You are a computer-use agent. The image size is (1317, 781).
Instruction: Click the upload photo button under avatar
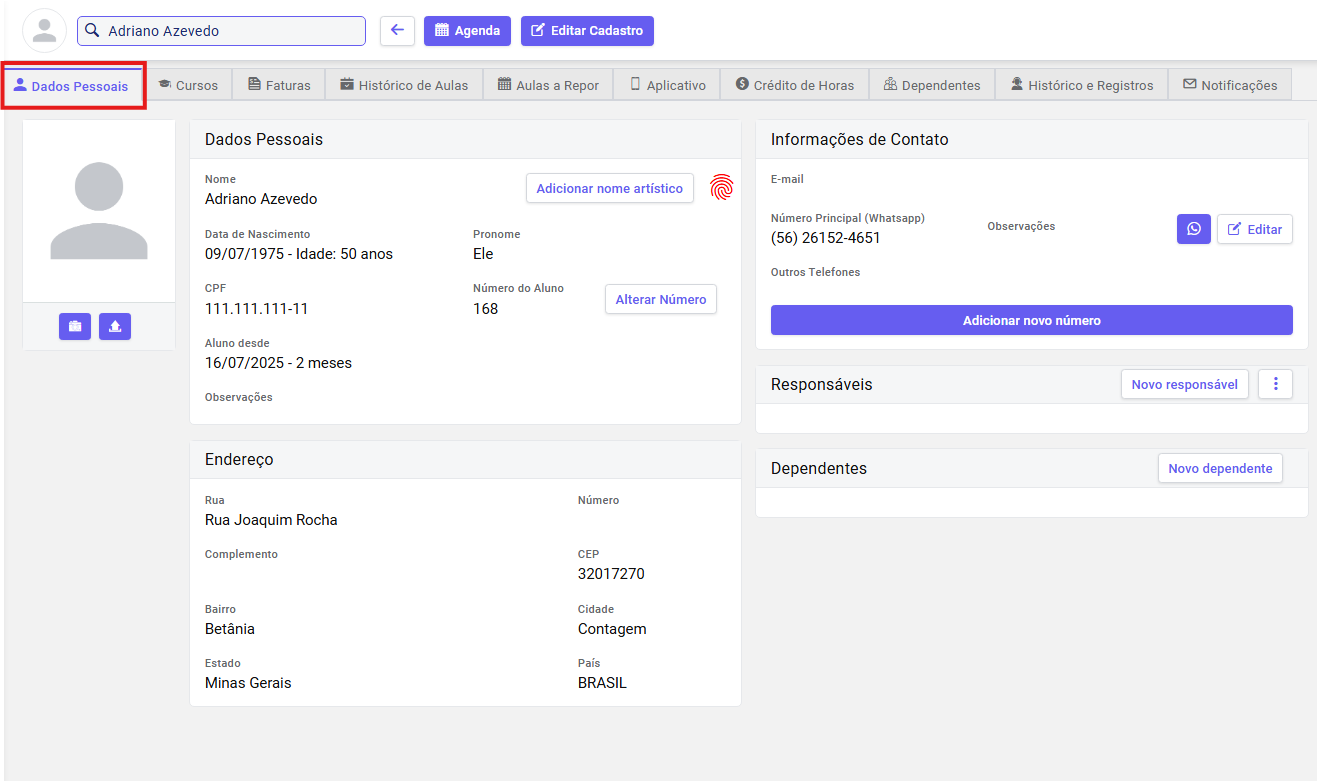point(115,327)
